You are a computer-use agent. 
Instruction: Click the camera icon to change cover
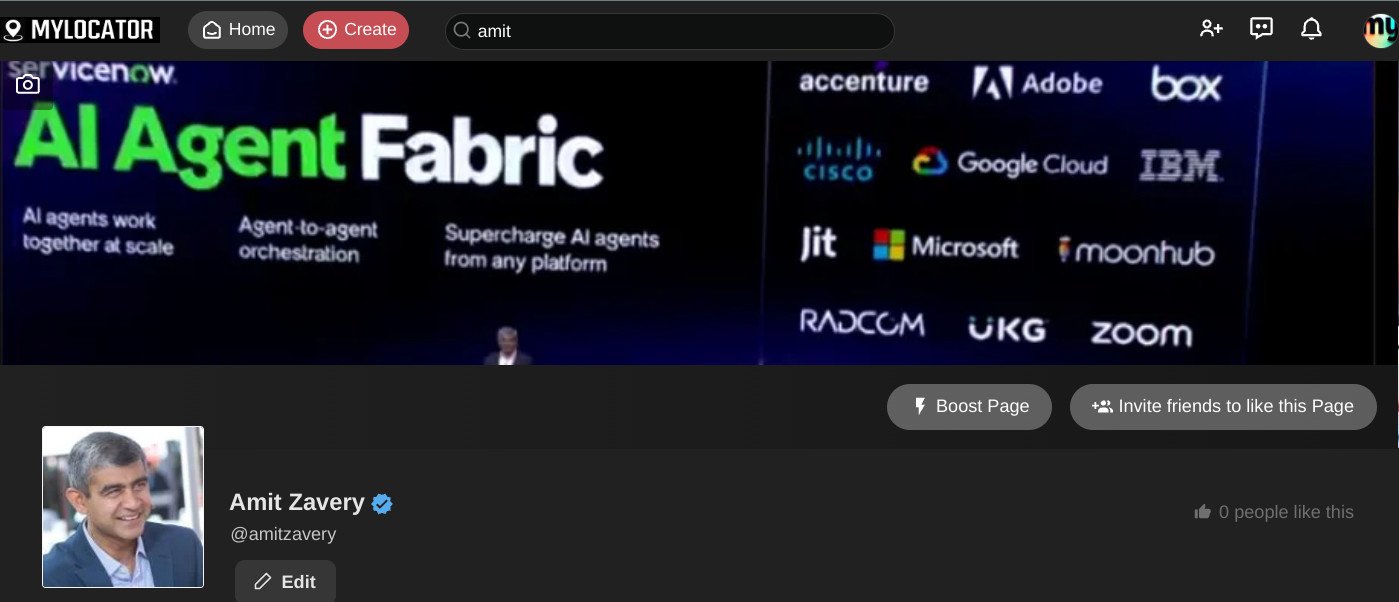click(28, 85)
